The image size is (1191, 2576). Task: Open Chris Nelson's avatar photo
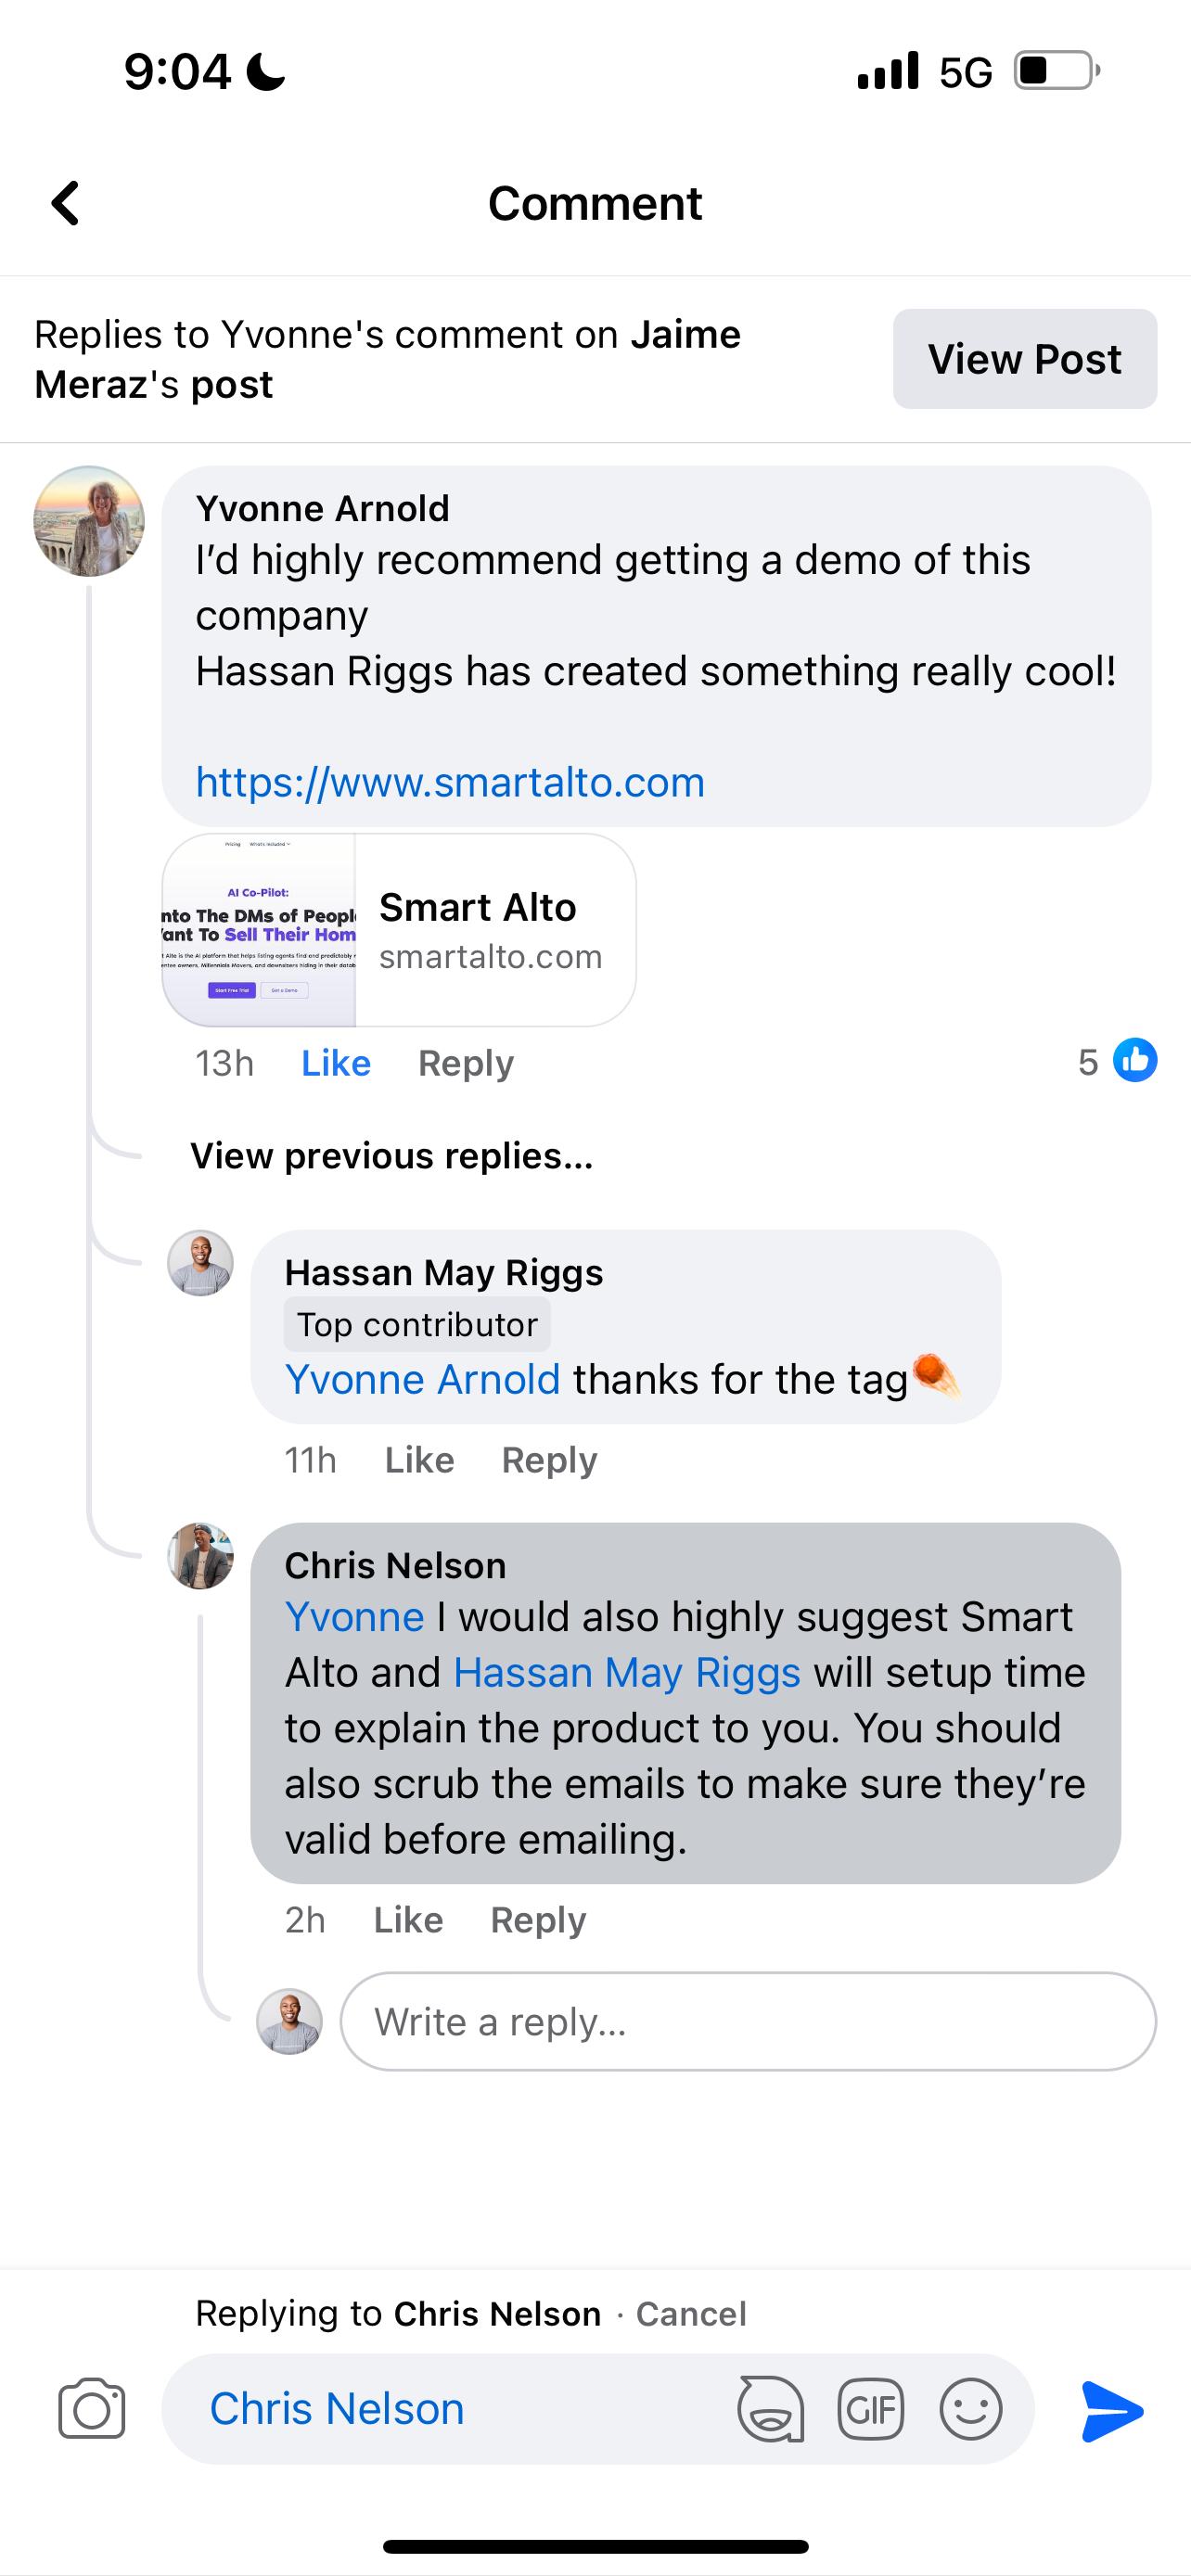pyautogui.click(x=200, y=1556)
